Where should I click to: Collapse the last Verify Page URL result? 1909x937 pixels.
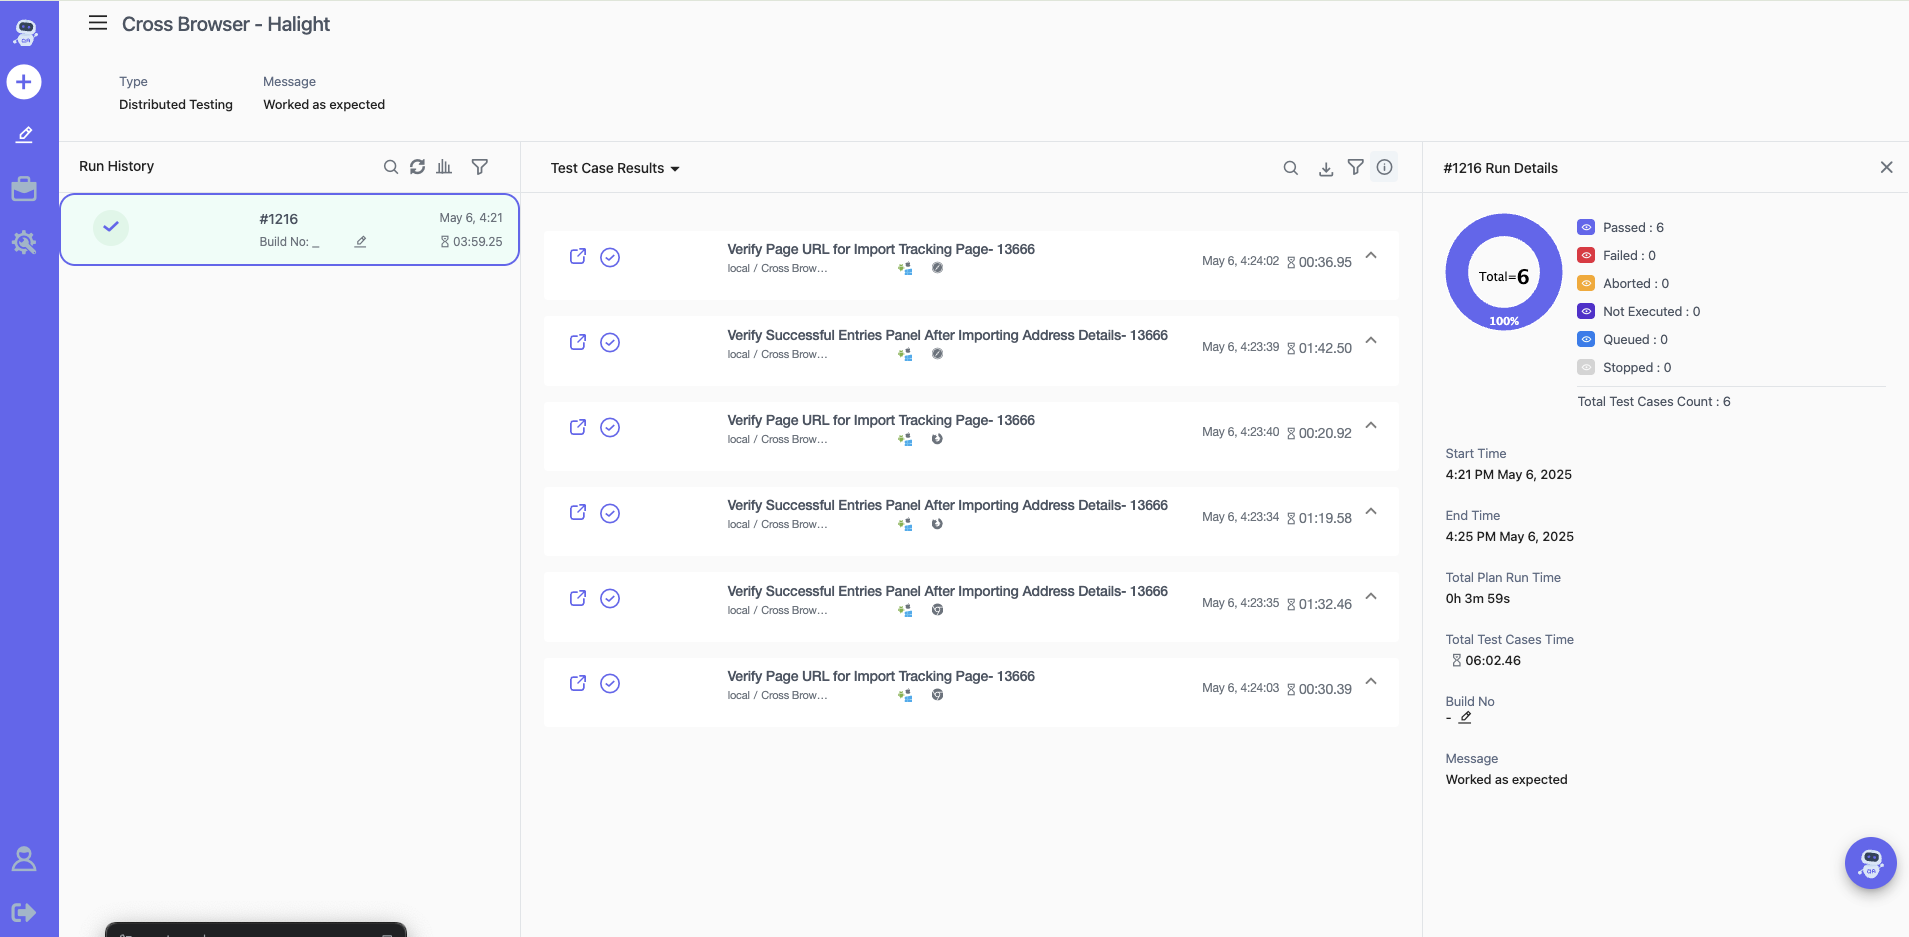[1371, 682]
